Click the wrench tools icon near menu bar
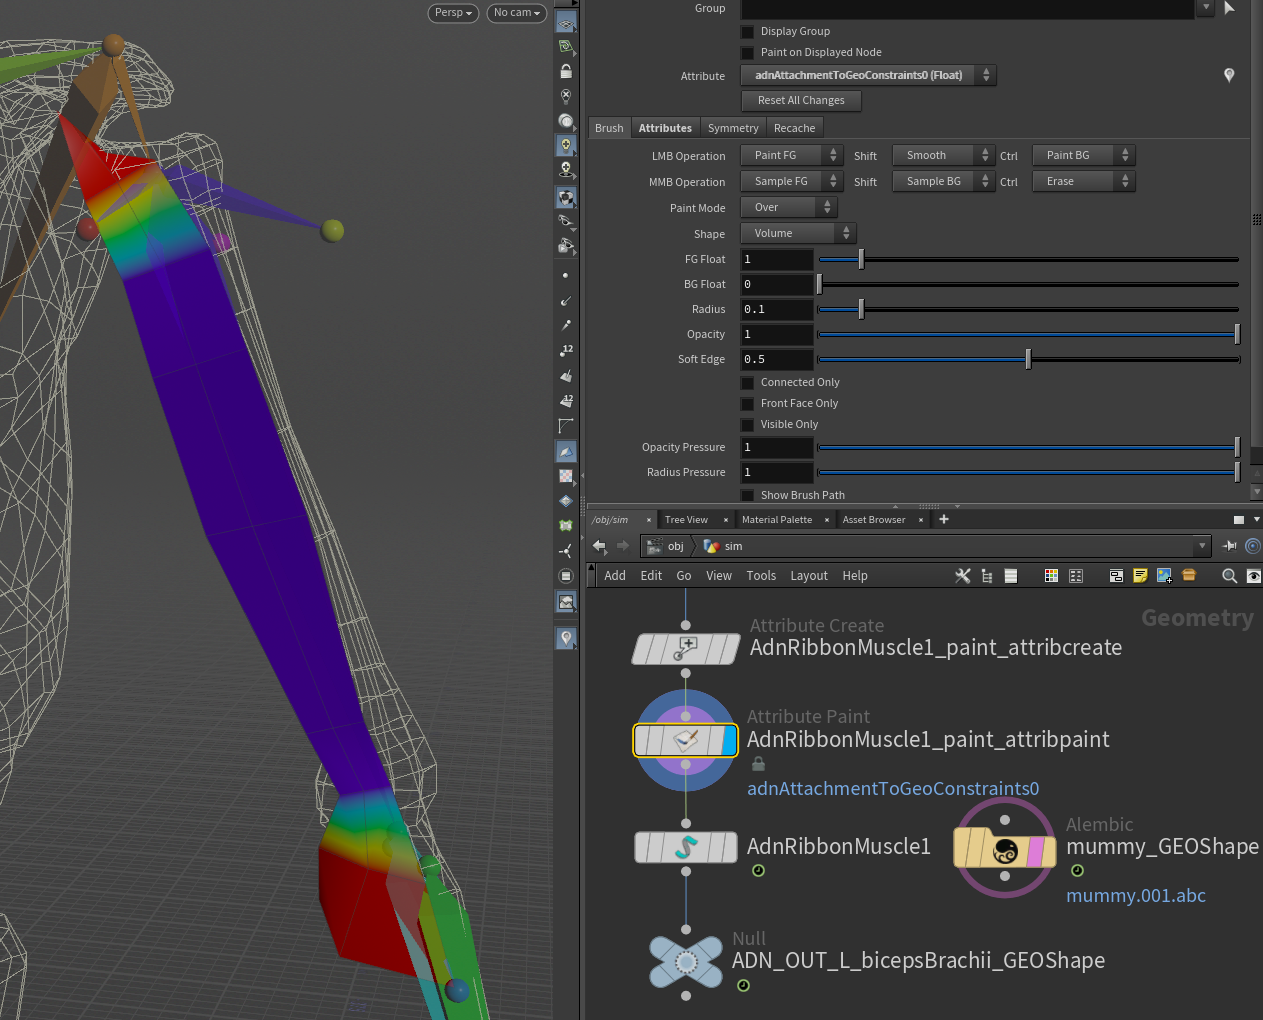Viewport: 1263px width, 1020px height. coord(962,575)
